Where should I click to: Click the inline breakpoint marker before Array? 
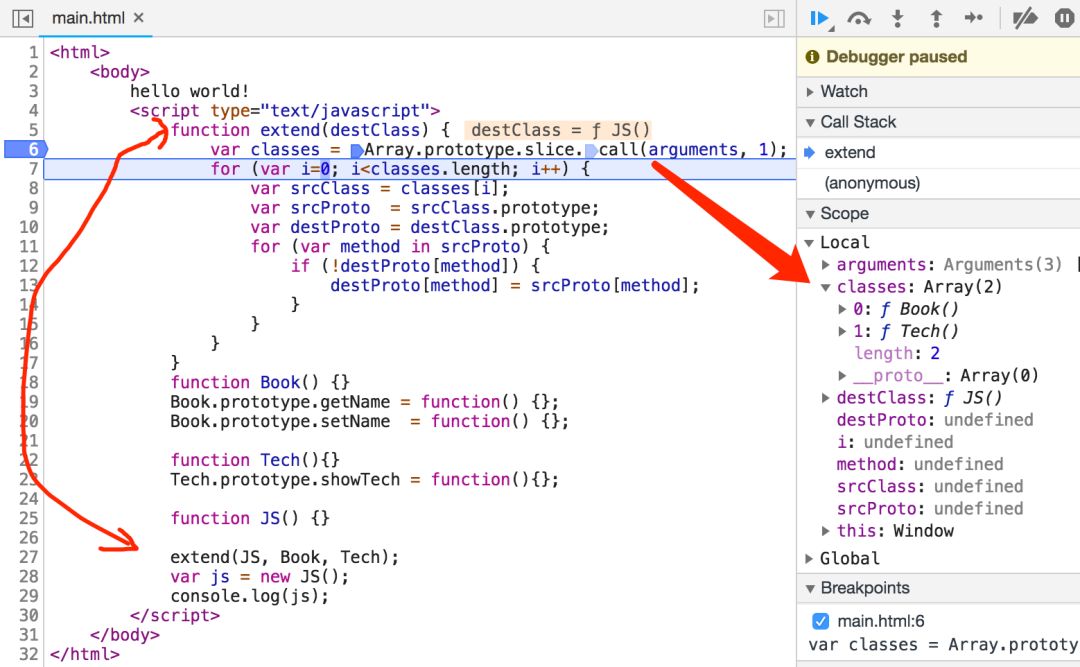(x=356, y=150)
